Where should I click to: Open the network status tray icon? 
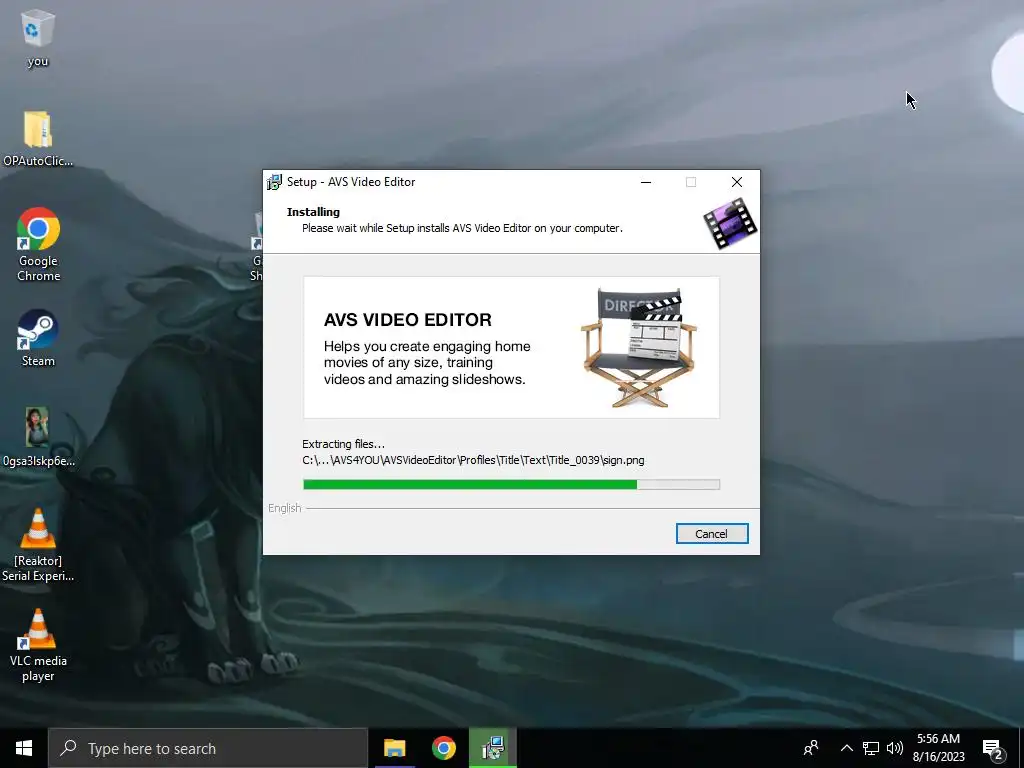[871, 748]
